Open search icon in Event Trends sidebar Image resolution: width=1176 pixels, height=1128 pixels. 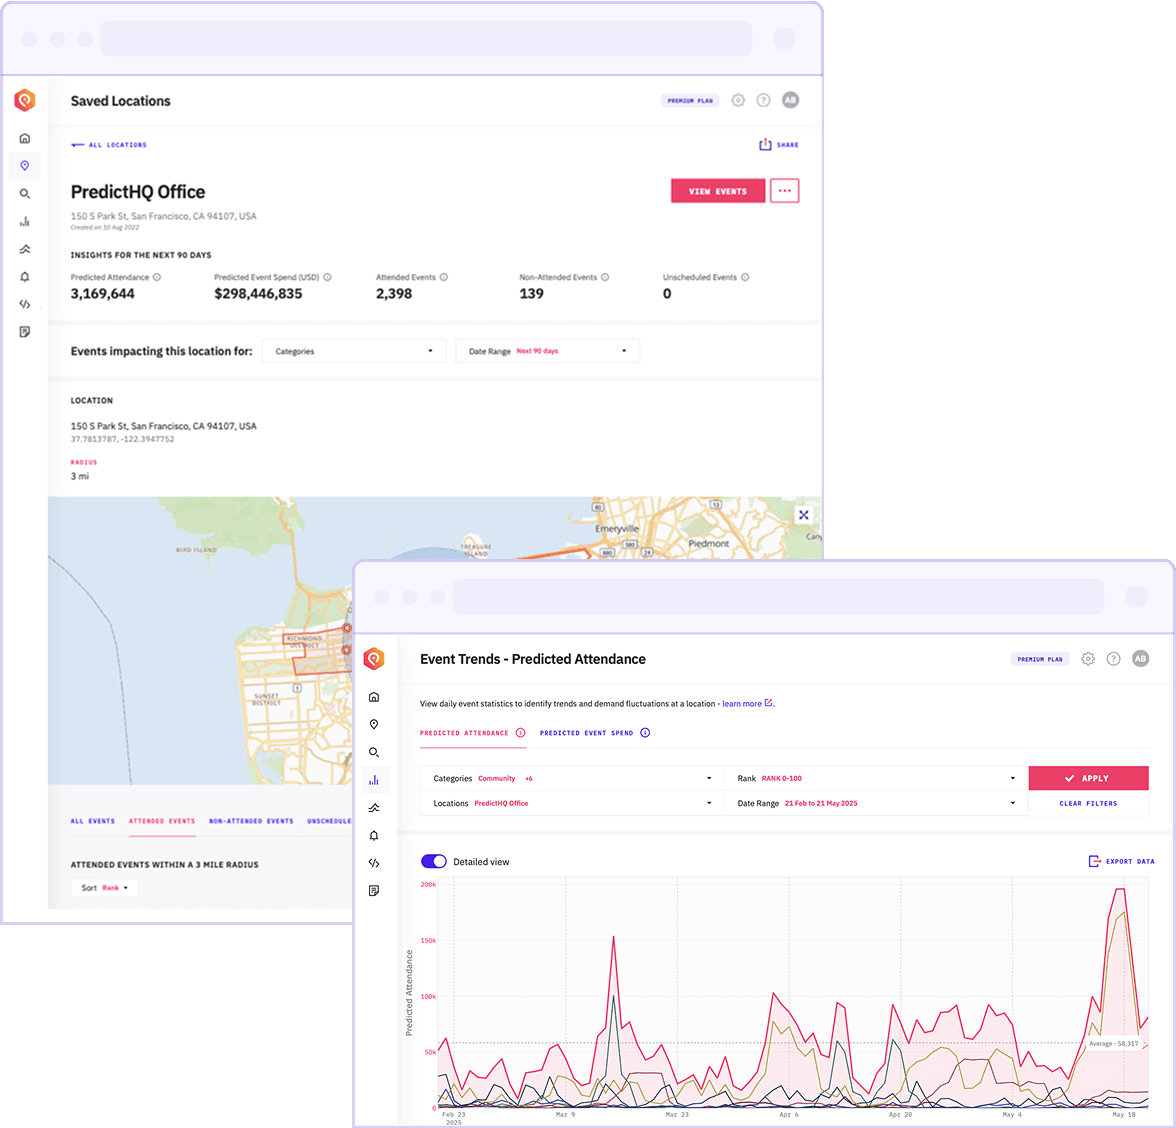point(374,752)
